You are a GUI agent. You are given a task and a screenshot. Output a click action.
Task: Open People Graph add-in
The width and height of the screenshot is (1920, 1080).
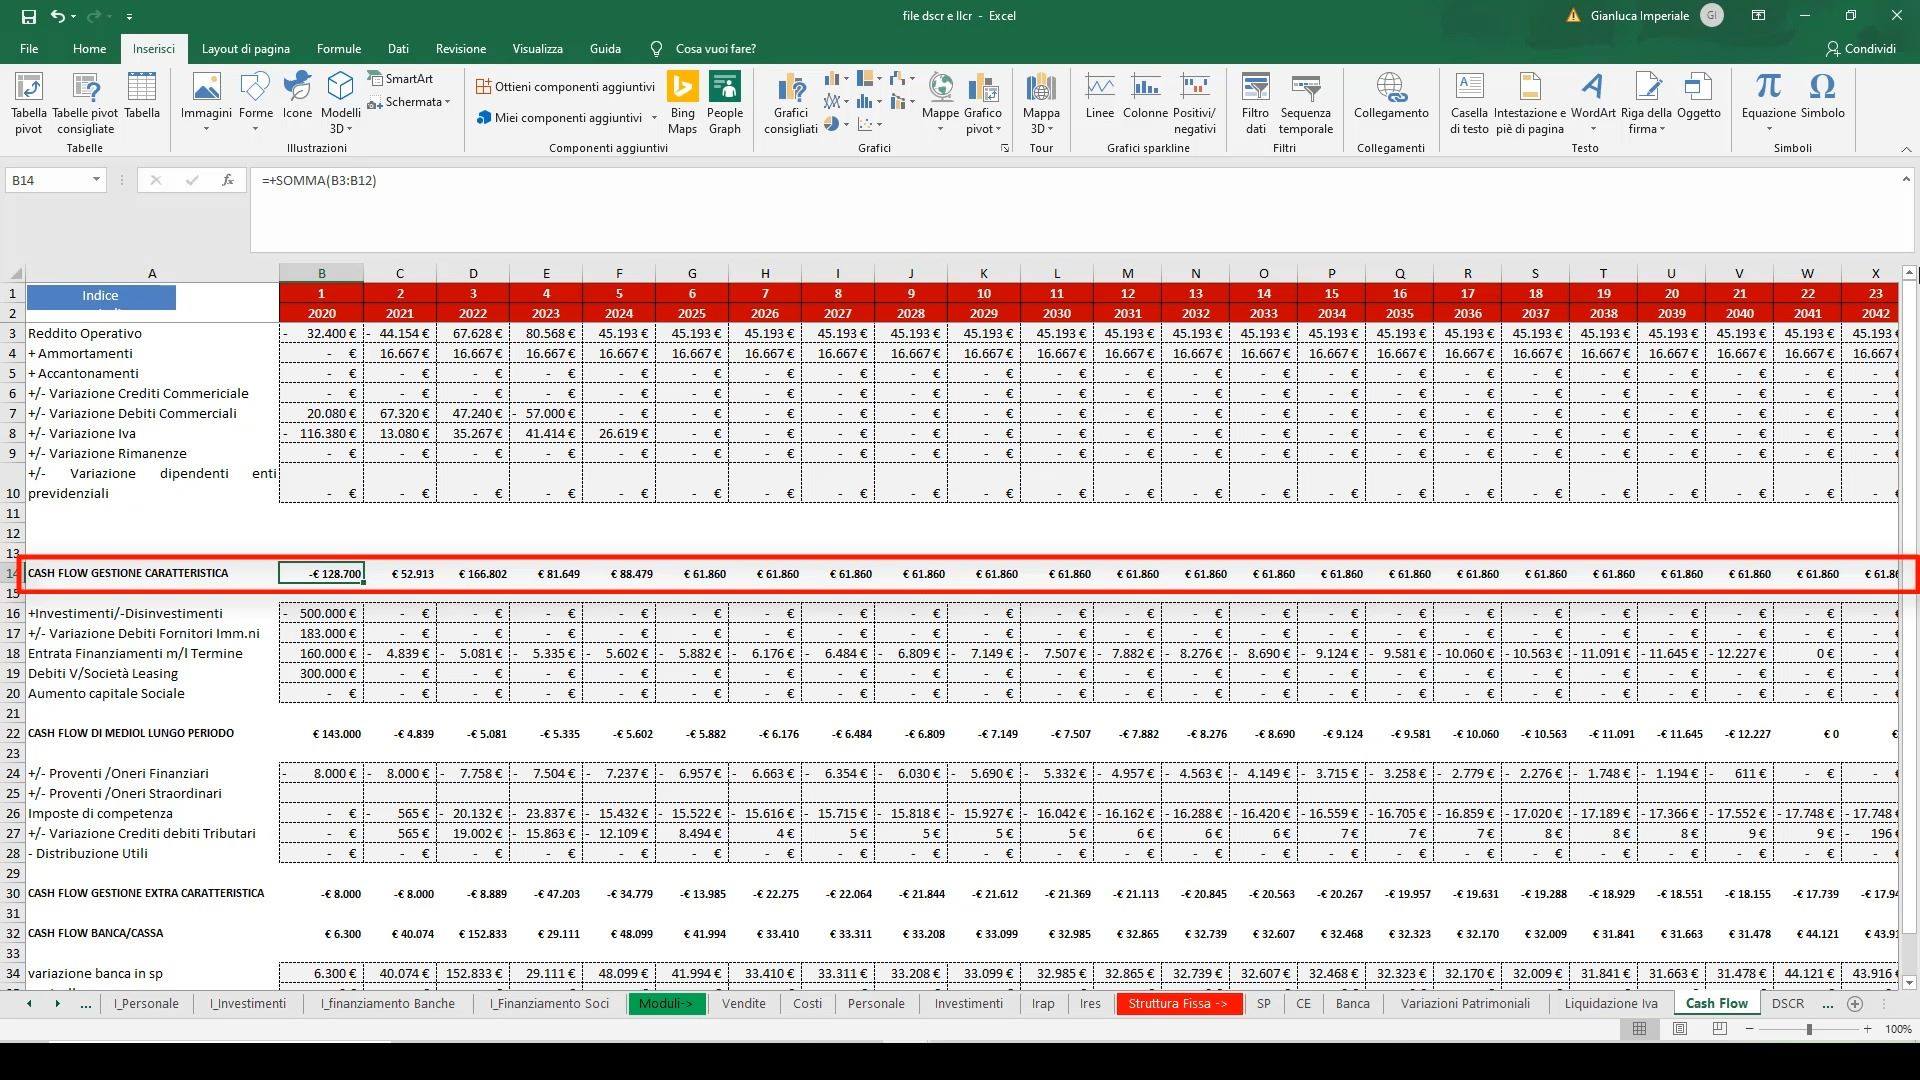pos(725,103)
